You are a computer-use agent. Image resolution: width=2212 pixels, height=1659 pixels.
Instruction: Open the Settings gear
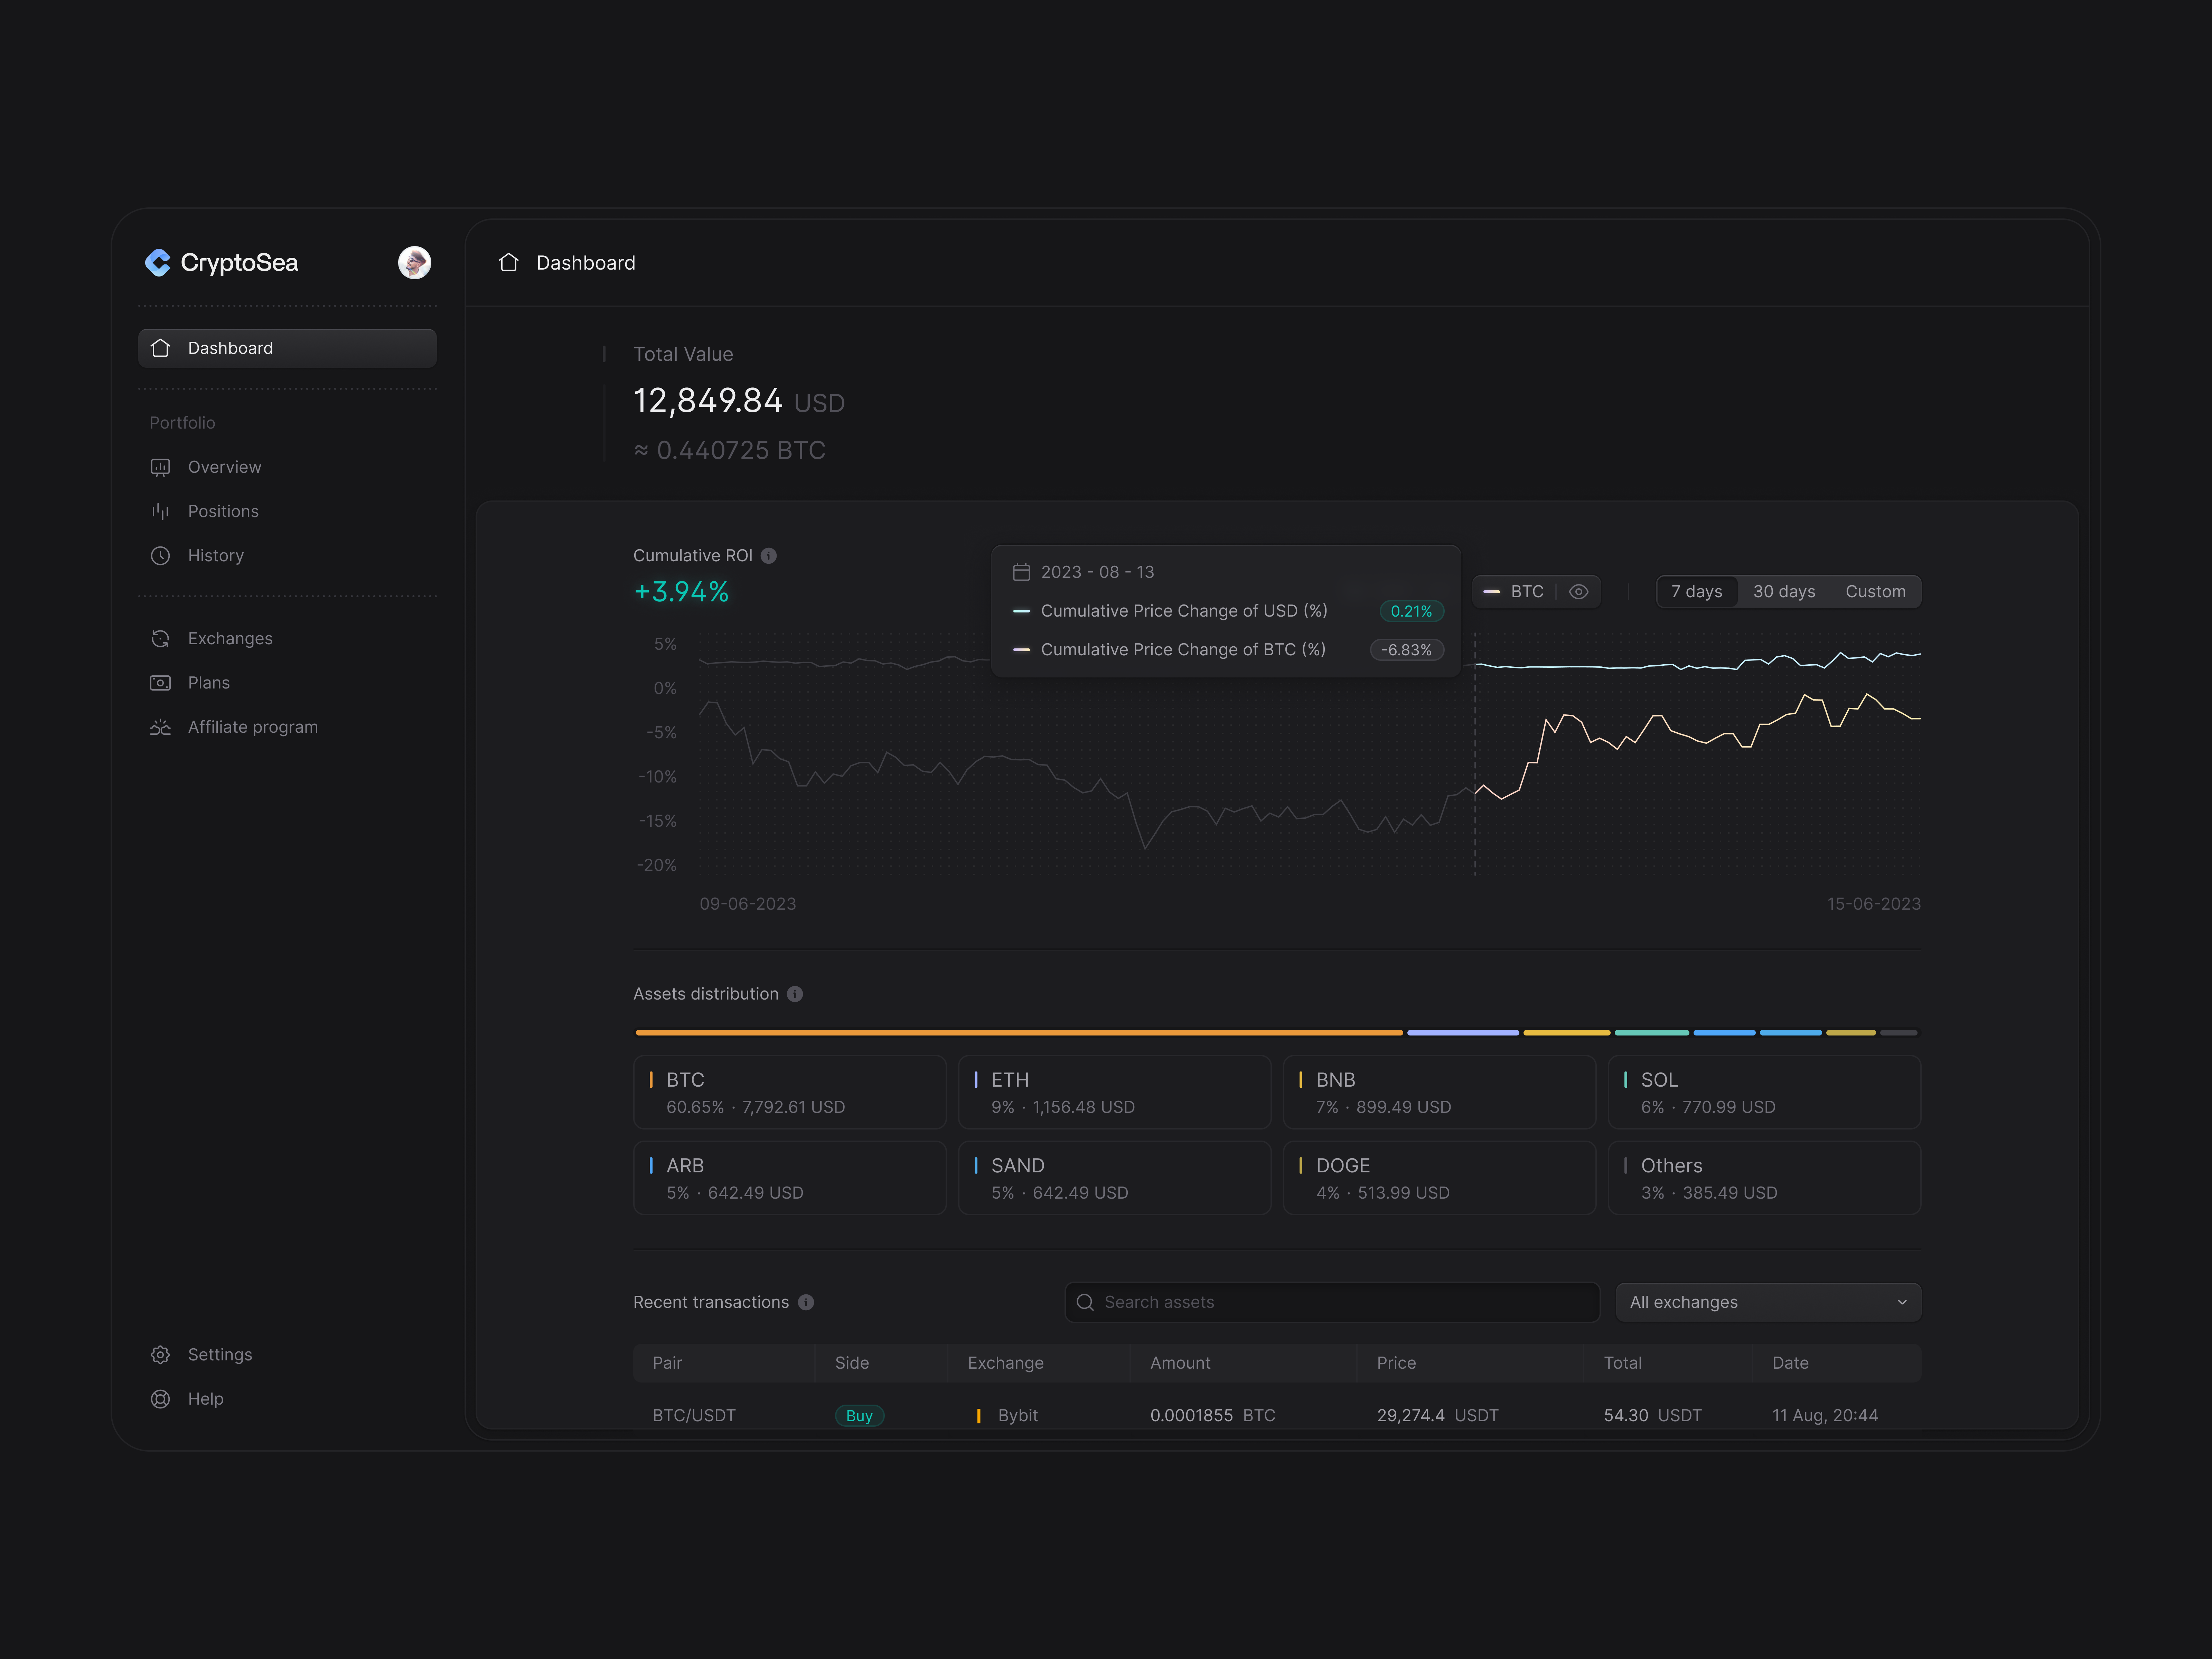pos(160,1355)
